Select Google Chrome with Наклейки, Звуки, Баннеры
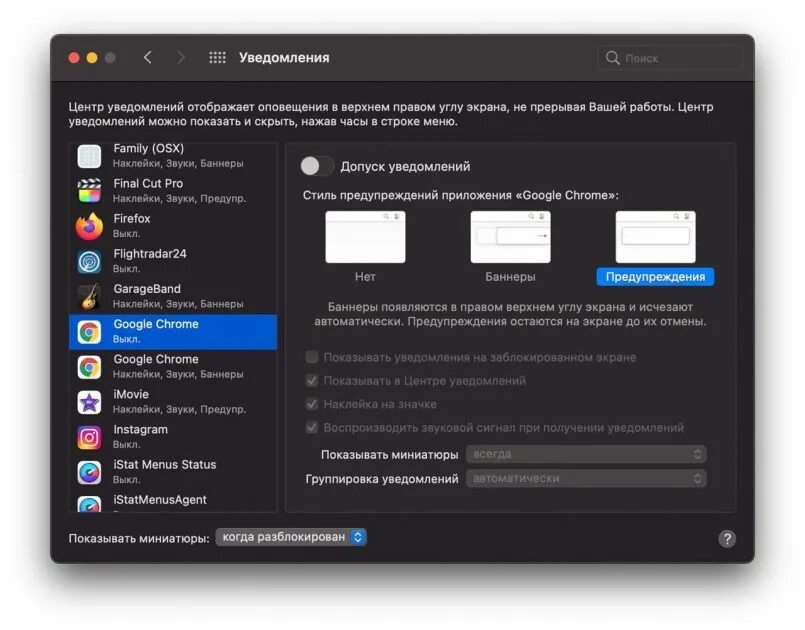The height and width of the screenshot is (630, 805). [x=173, y=367]
